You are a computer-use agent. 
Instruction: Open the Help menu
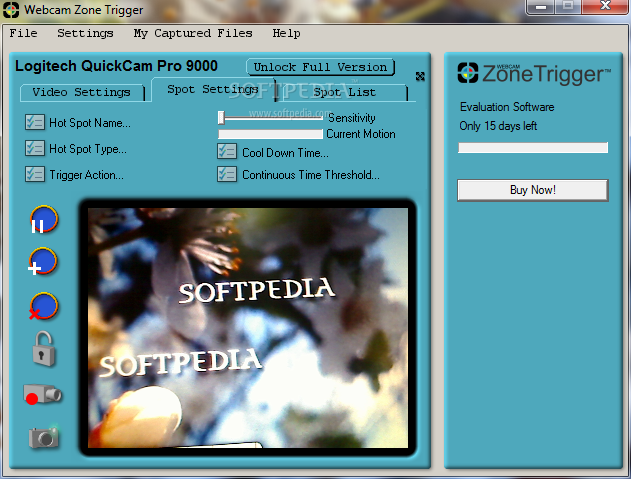click(x=287, y=33)
